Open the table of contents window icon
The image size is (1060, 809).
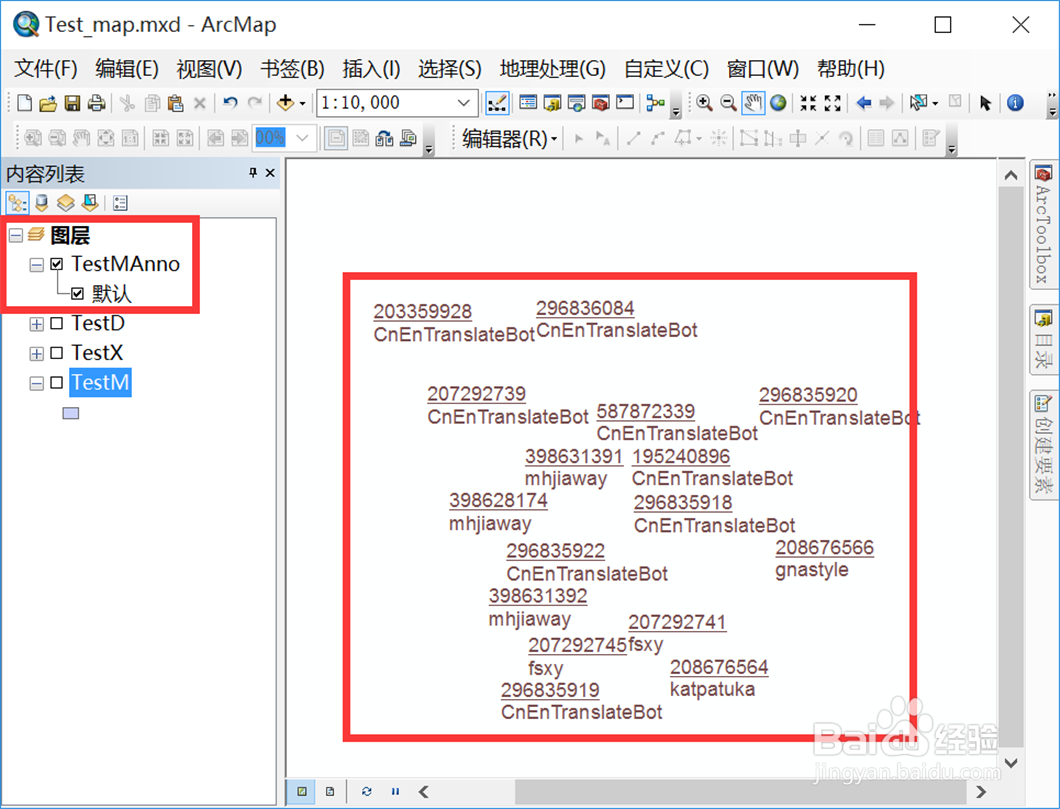point(528,103)
